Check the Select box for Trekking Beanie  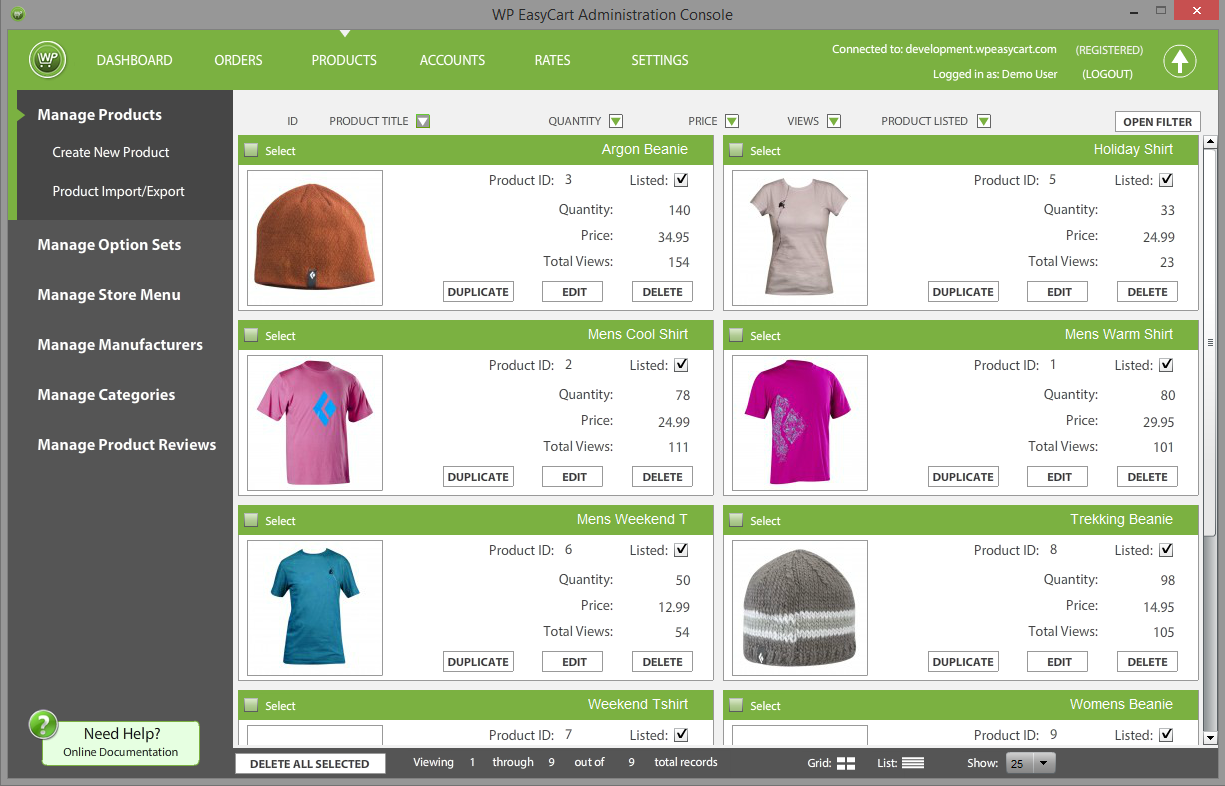pos(736,520)
